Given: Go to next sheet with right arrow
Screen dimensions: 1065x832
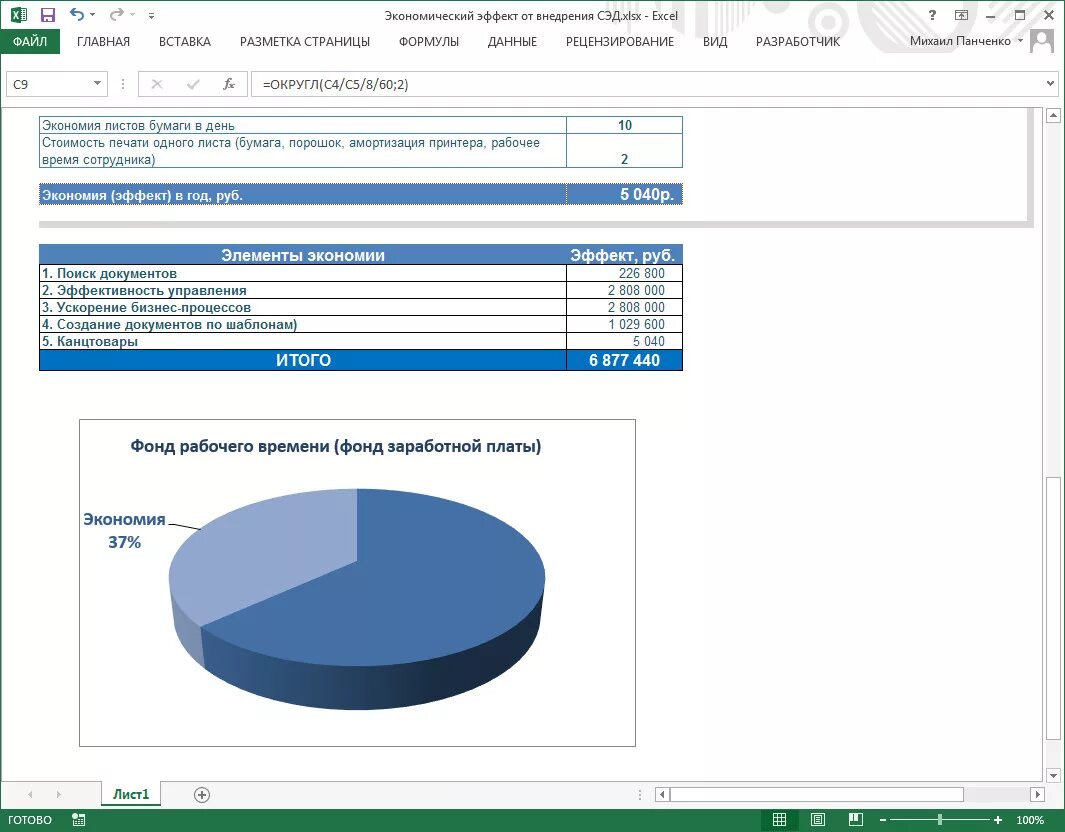Looking at the screenshot, I should [58, 794].
